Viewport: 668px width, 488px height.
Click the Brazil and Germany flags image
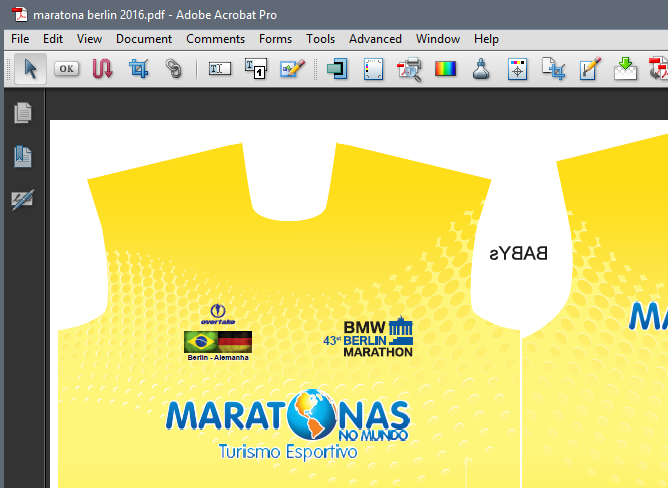(218, 341)
